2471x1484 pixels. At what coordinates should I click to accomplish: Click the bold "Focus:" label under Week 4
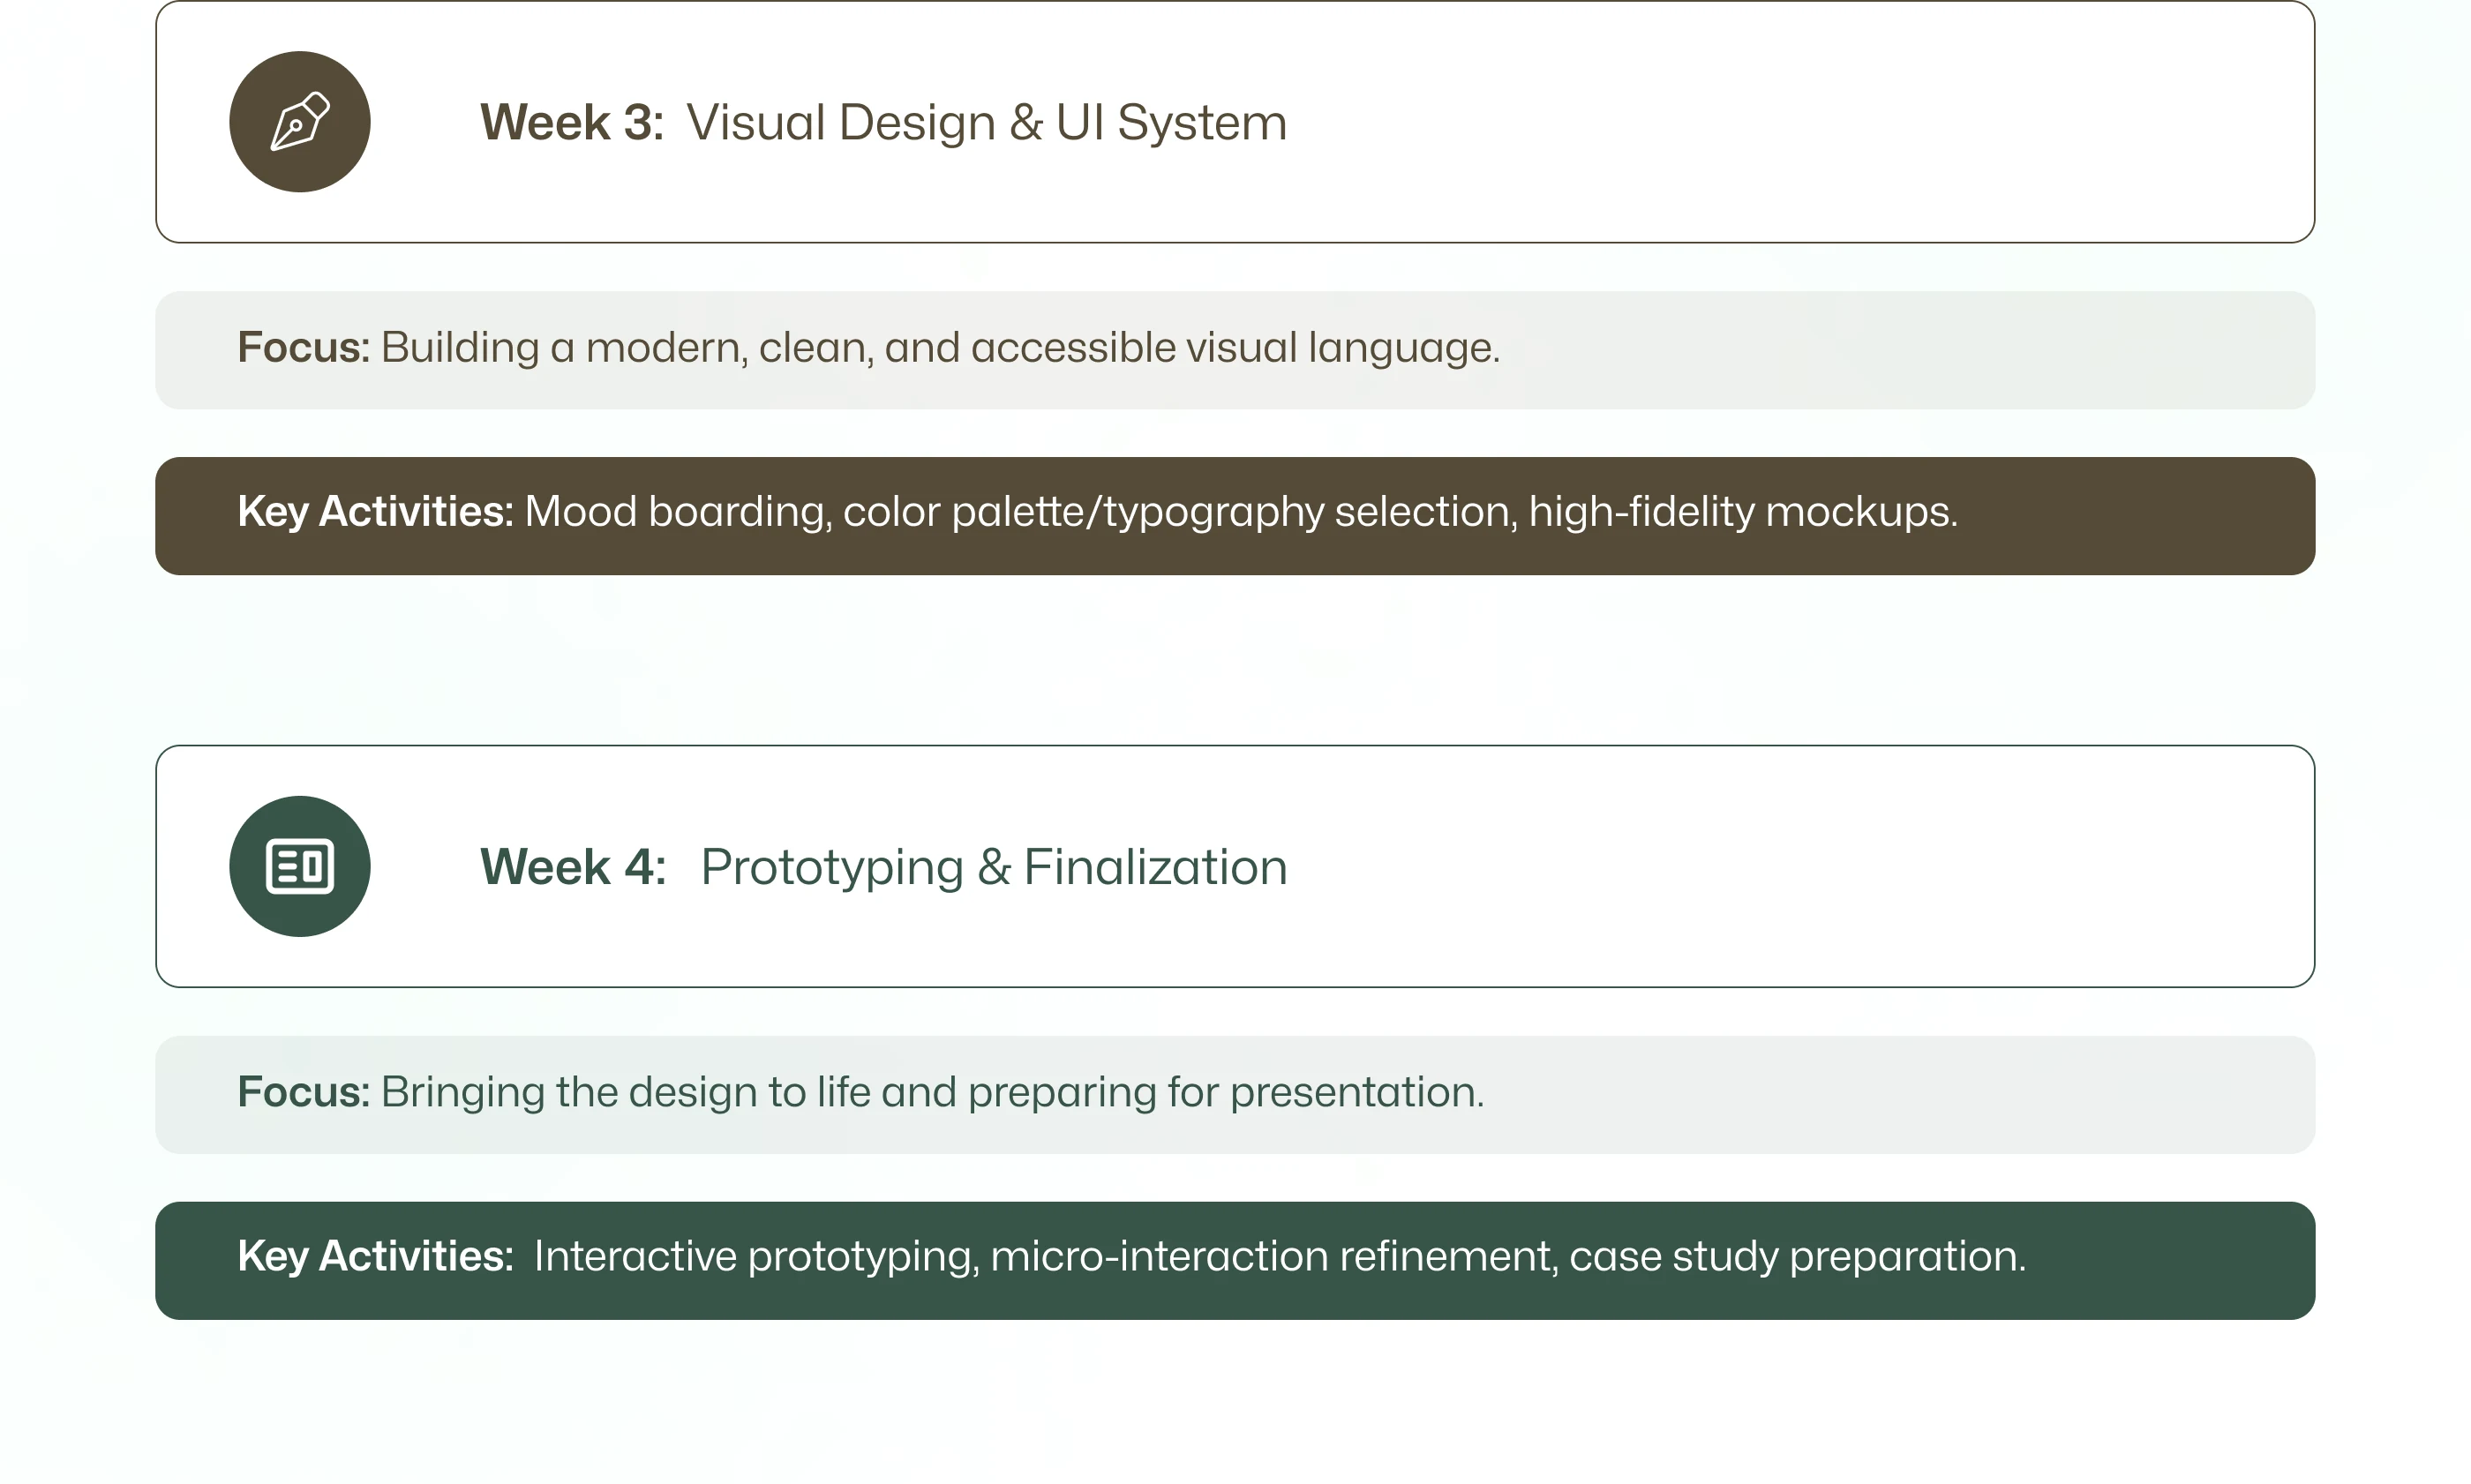tap(303, 1092)
